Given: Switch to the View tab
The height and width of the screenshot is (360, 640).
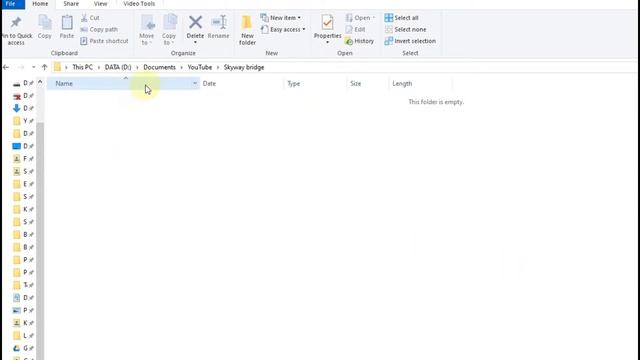Looking at the screenshot, I should [100, 4].
